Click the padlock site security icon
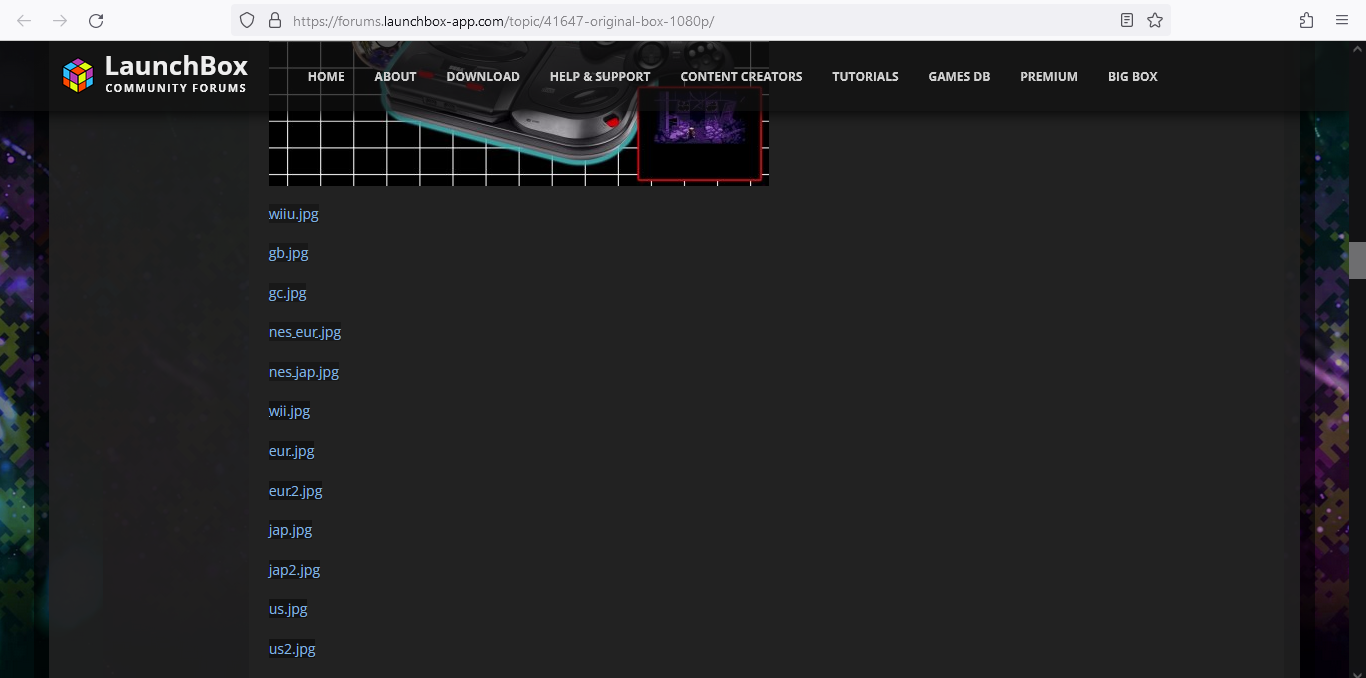 click(274, 20)
